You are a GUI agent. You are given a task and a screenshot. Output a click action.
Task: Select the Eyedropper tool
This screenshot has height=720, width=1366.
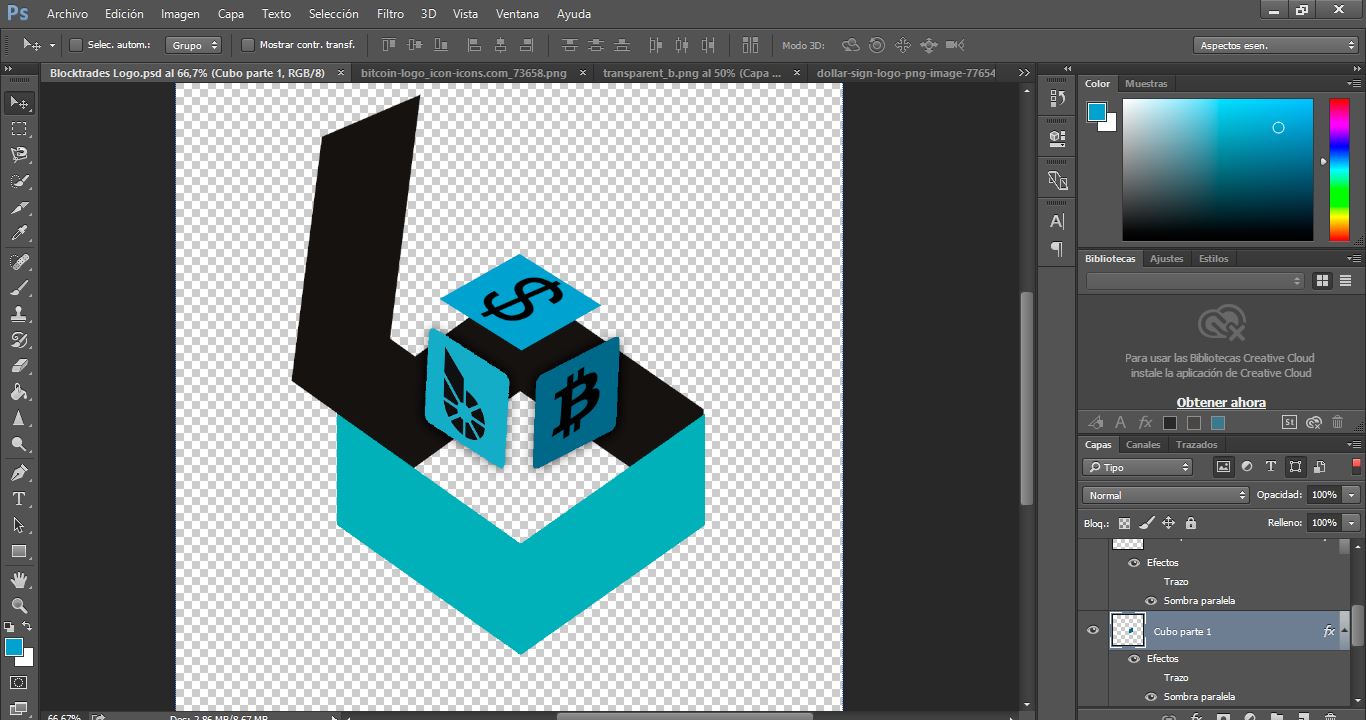click(19, 233)
